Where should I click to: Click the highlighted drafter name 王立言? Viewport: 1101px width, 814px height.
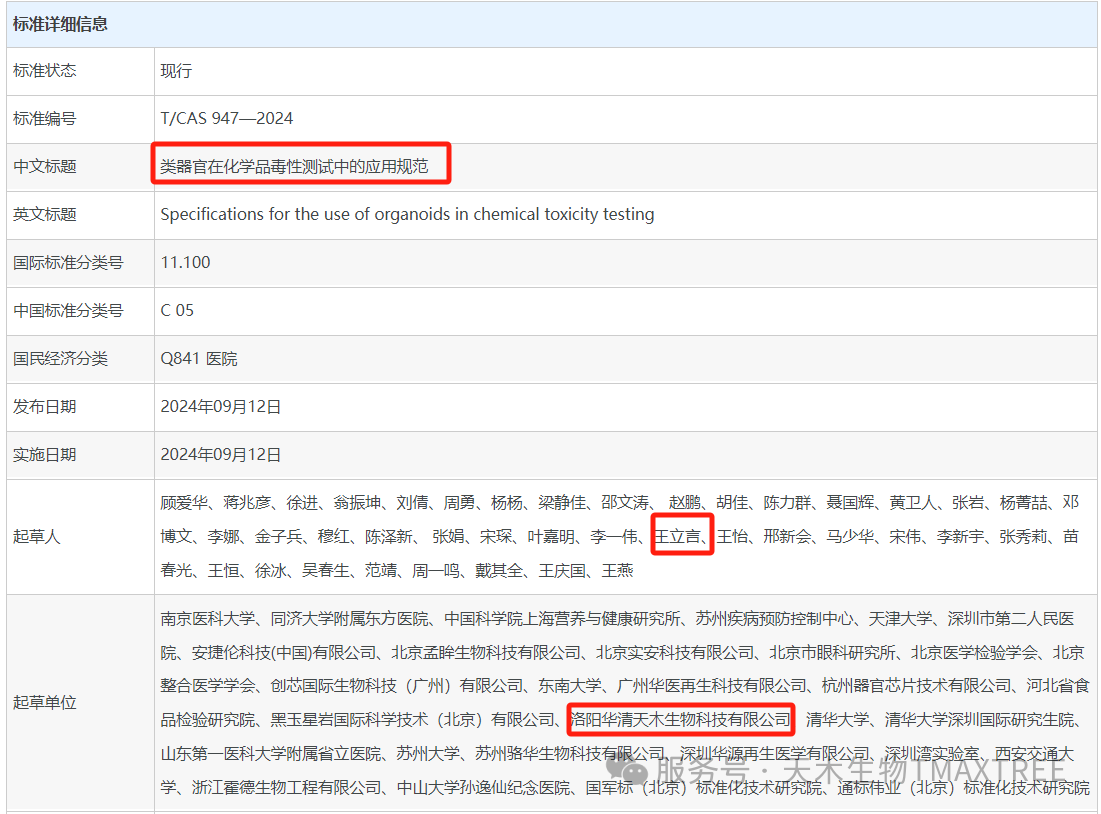tap(680, 537)
